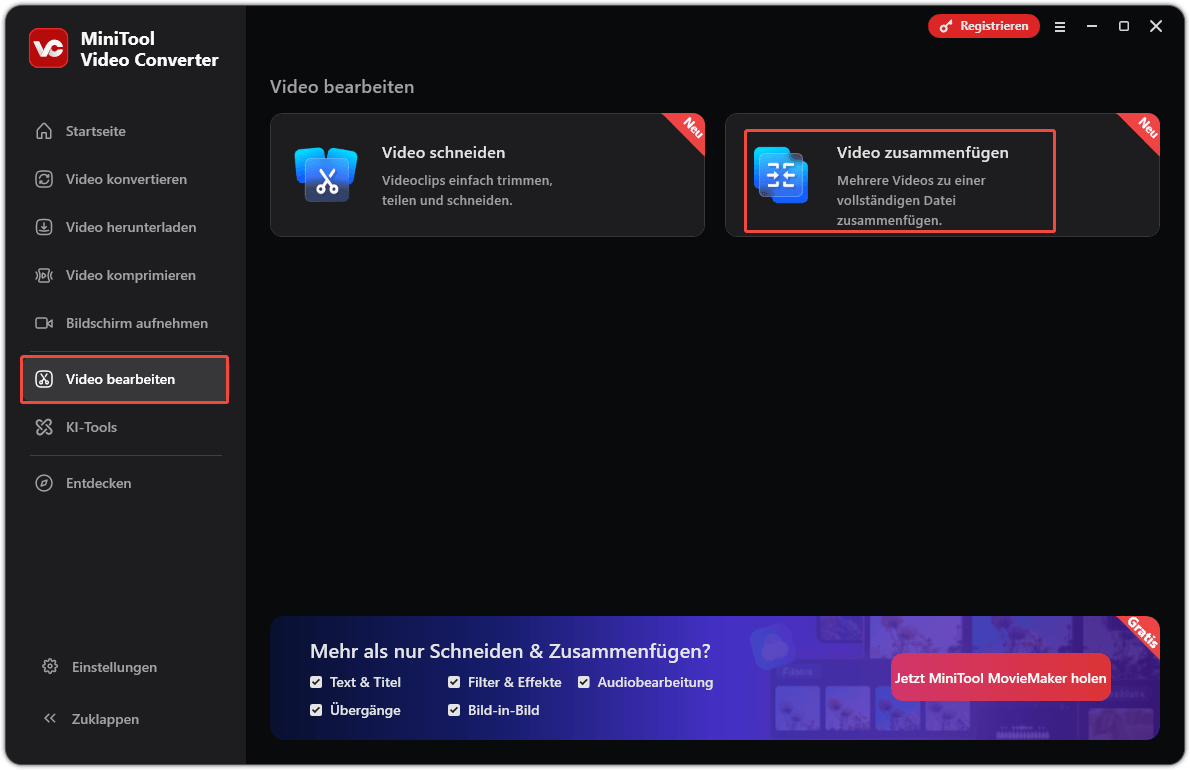This screenshot has width=1190, height=770.
Task: Click text 'Mehrere Videos zu einer'
Action: point(911,181)
